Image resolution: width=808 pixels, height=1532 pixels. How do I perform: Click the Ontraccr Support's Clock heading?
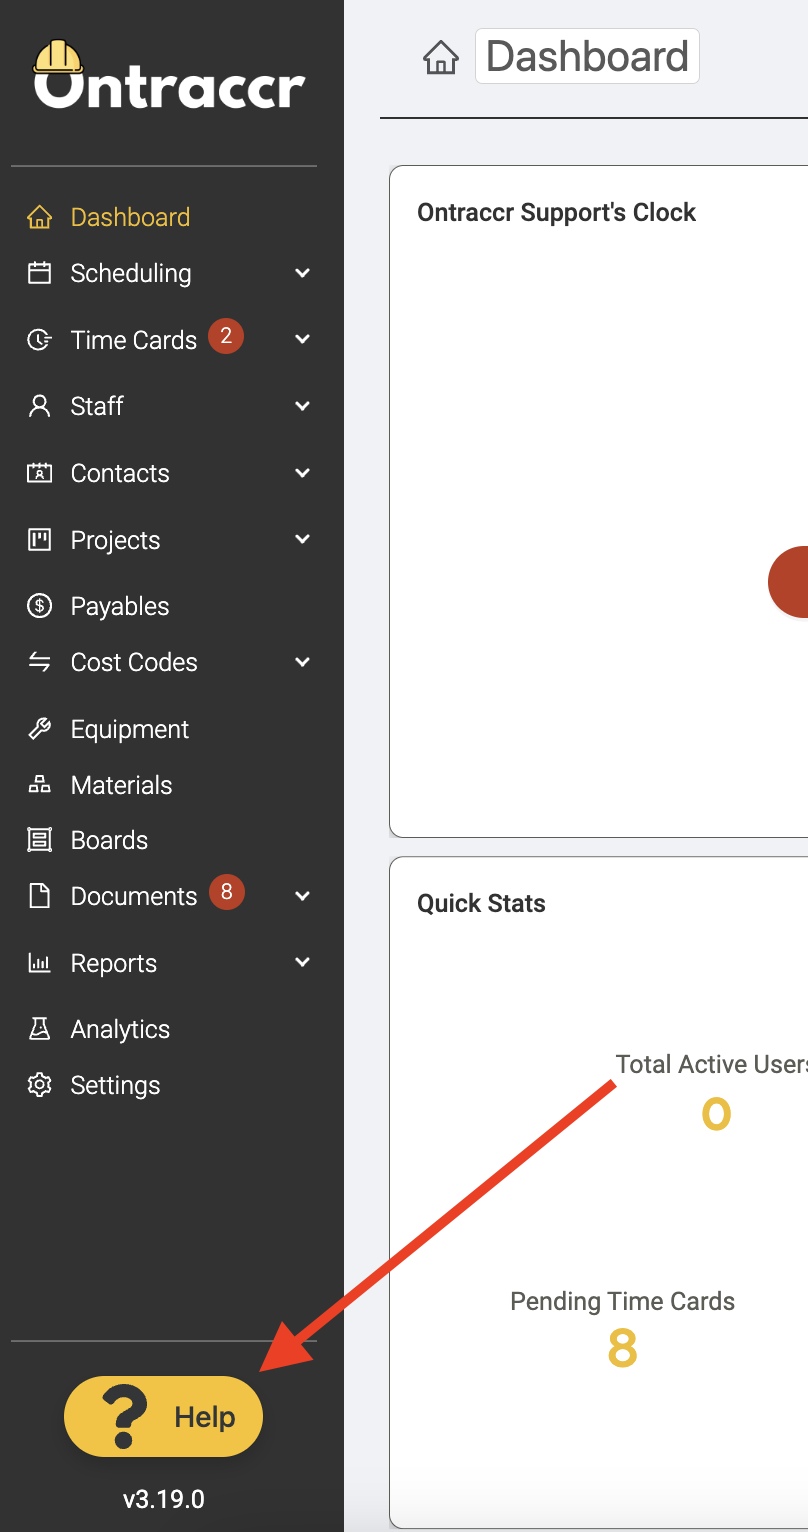click(x=557, y=212)
